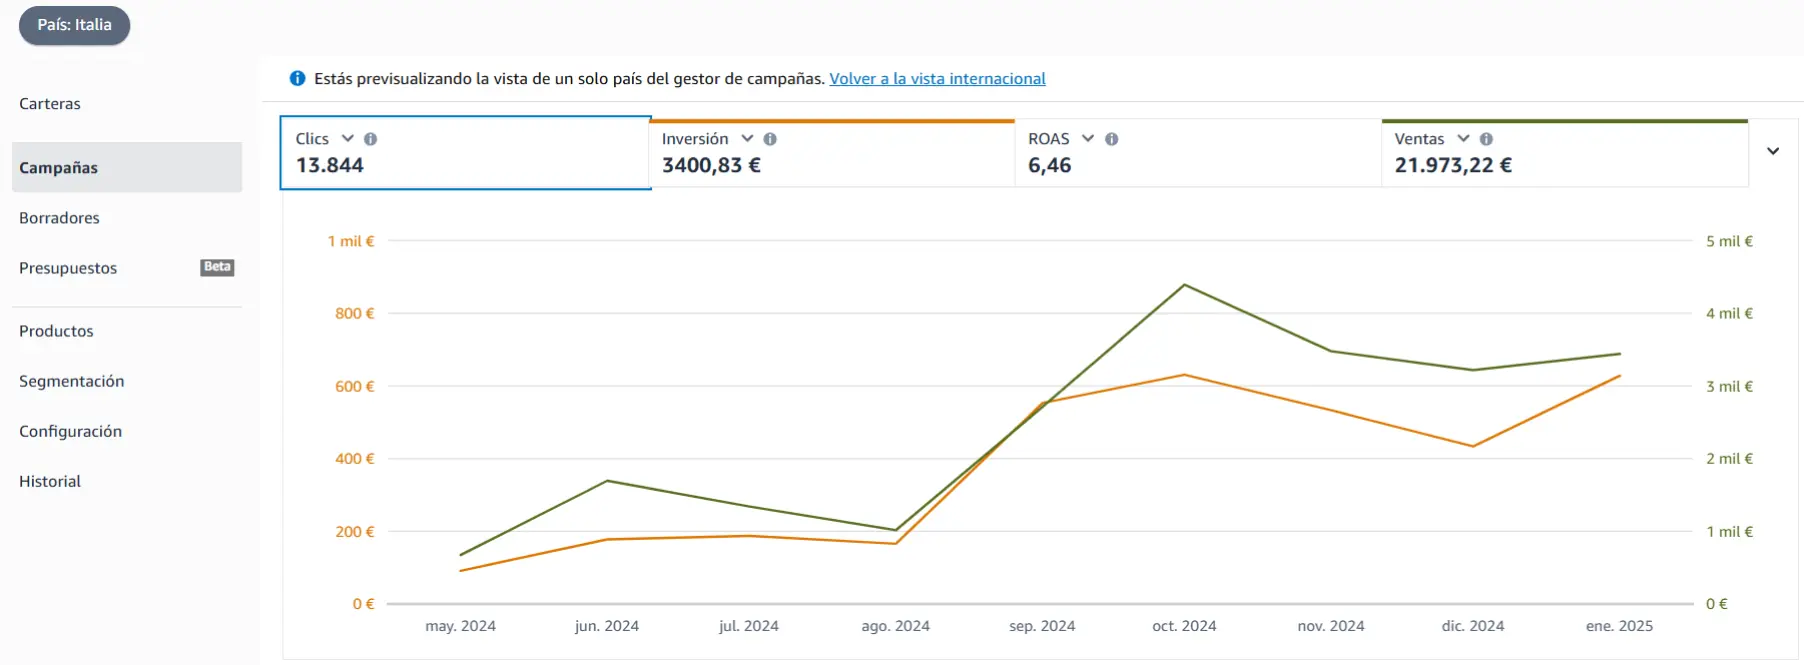1804x665 pixels.
Task: Click the blue information icon in banner
Action: [297, 78]
